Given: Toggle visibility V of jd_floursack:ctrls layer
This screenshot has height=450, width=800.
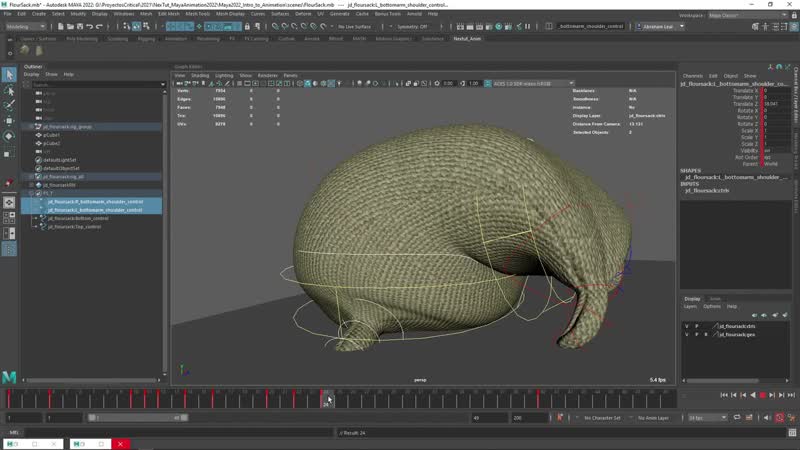Looking at the screenshot, I should pyautogui.click(x=687, y=326).
